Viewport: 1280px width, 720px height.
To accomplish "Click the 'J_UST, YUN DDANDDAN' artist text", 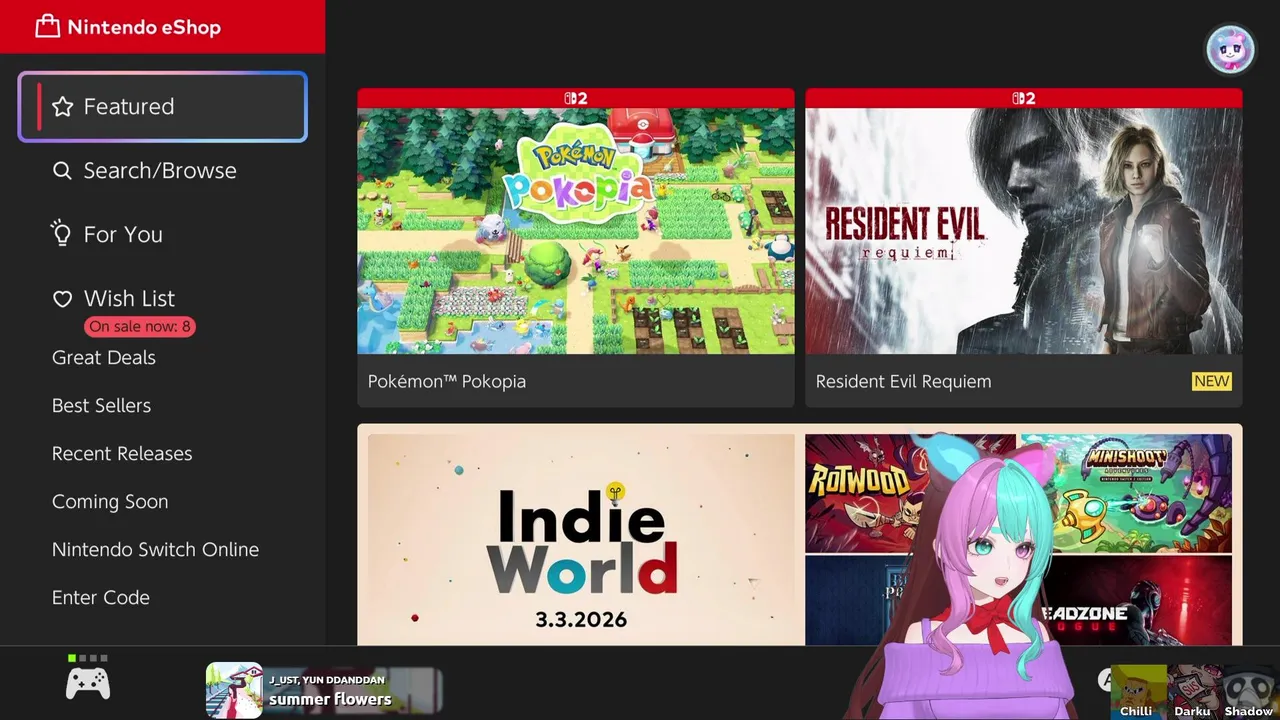I will tap(327, 680).
